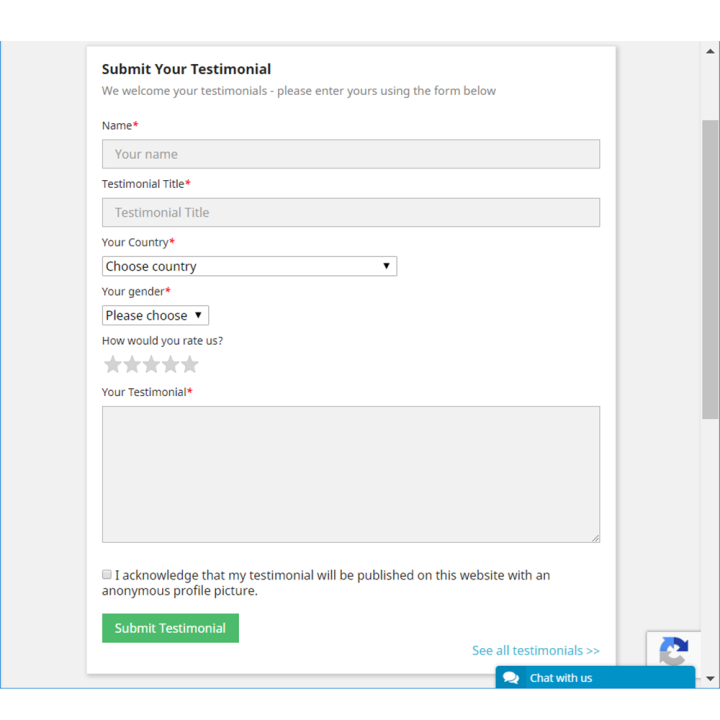Rate with the second star
The image size is (720, 720).
coord(132,365)
